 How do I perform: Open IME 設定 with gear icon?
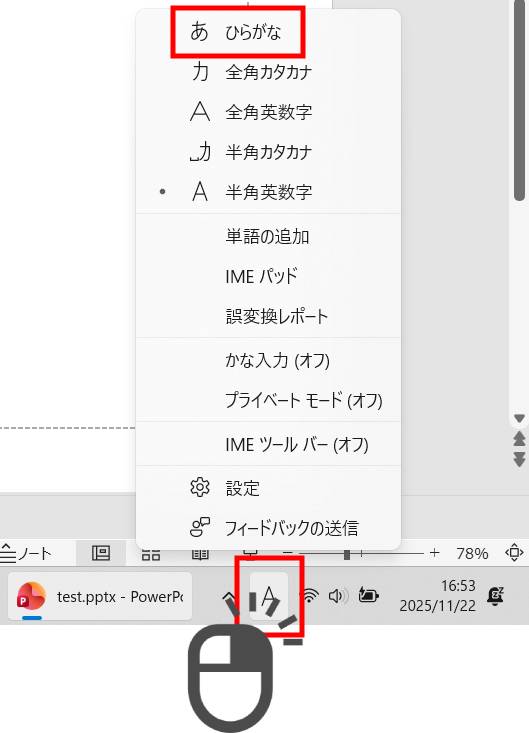268,488
